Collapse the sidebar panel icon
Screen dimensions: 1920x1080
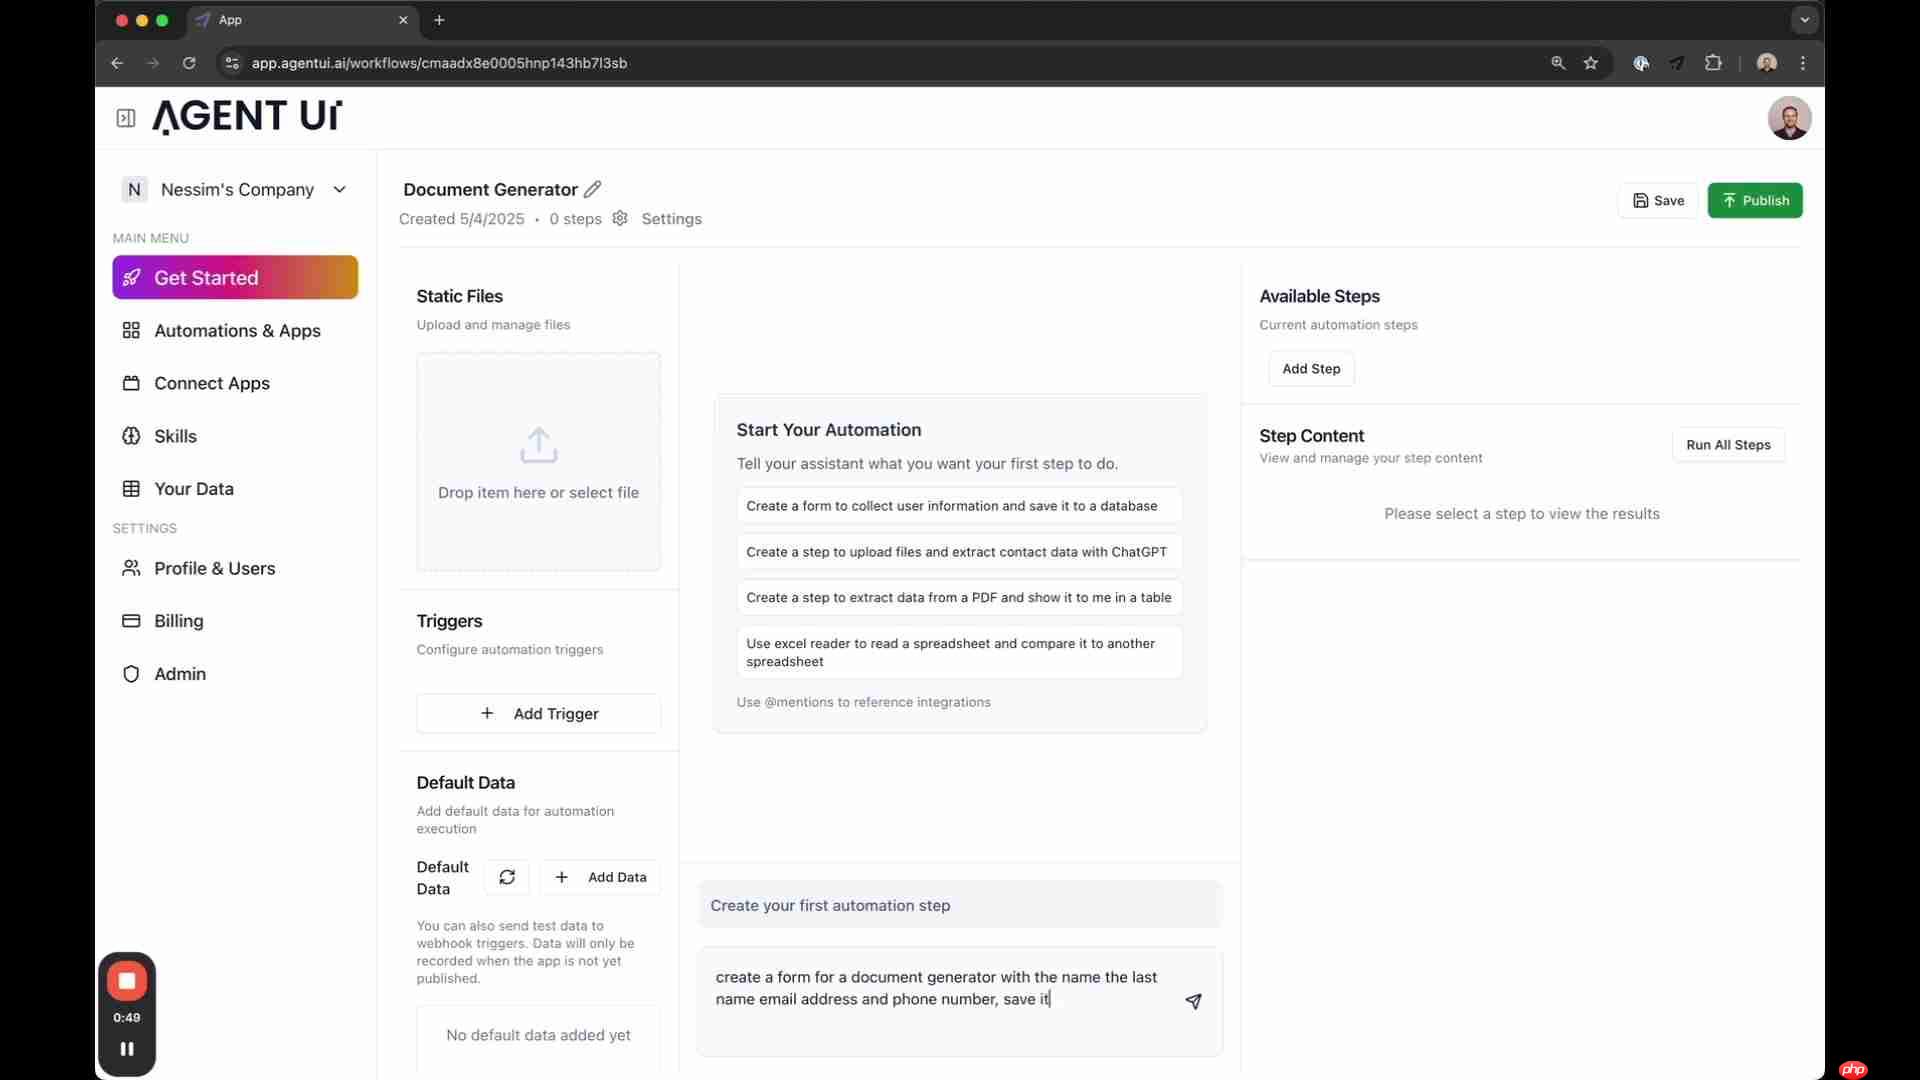[126, 118]
